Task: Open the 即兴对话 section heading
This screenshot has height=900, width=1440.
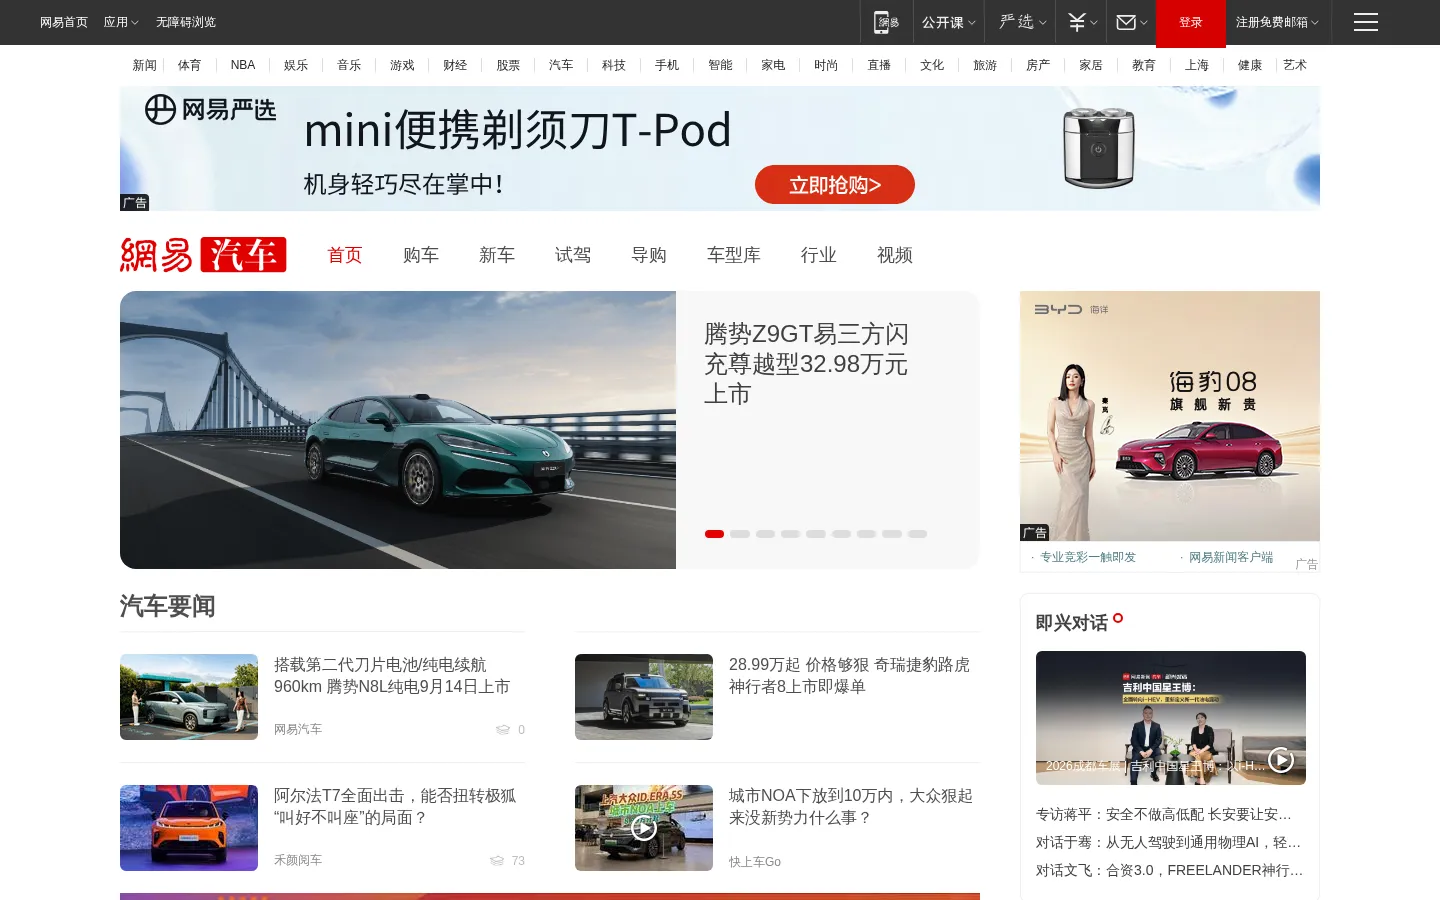Action: [x=1071, y=623]
